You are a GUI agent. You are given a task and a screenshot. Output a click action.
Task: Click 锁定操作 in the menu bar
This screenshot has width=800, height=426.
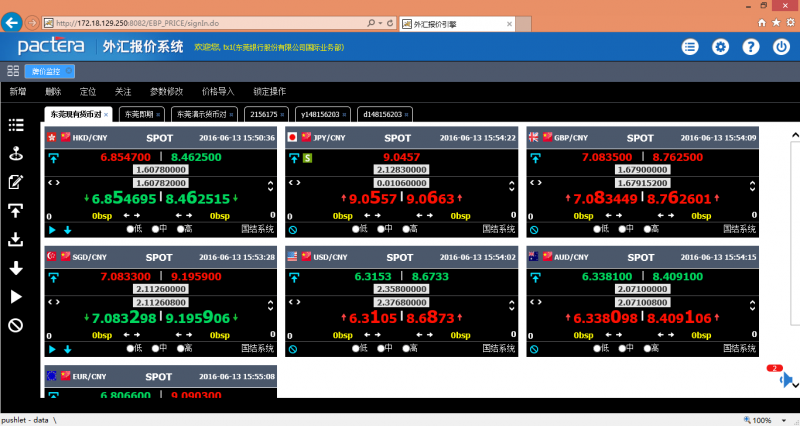point(269,91)
